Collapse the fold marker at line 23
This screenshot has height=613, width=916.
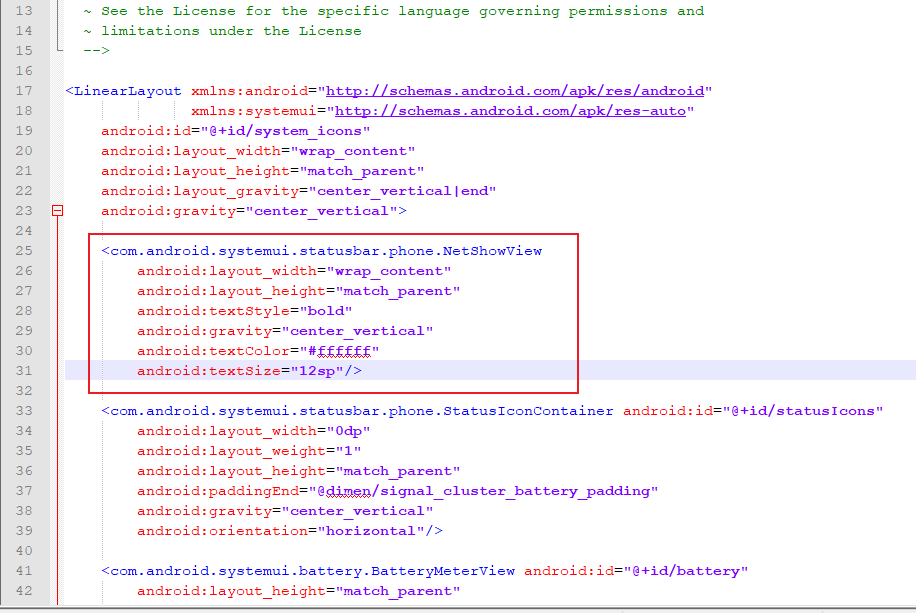point(57,211)
